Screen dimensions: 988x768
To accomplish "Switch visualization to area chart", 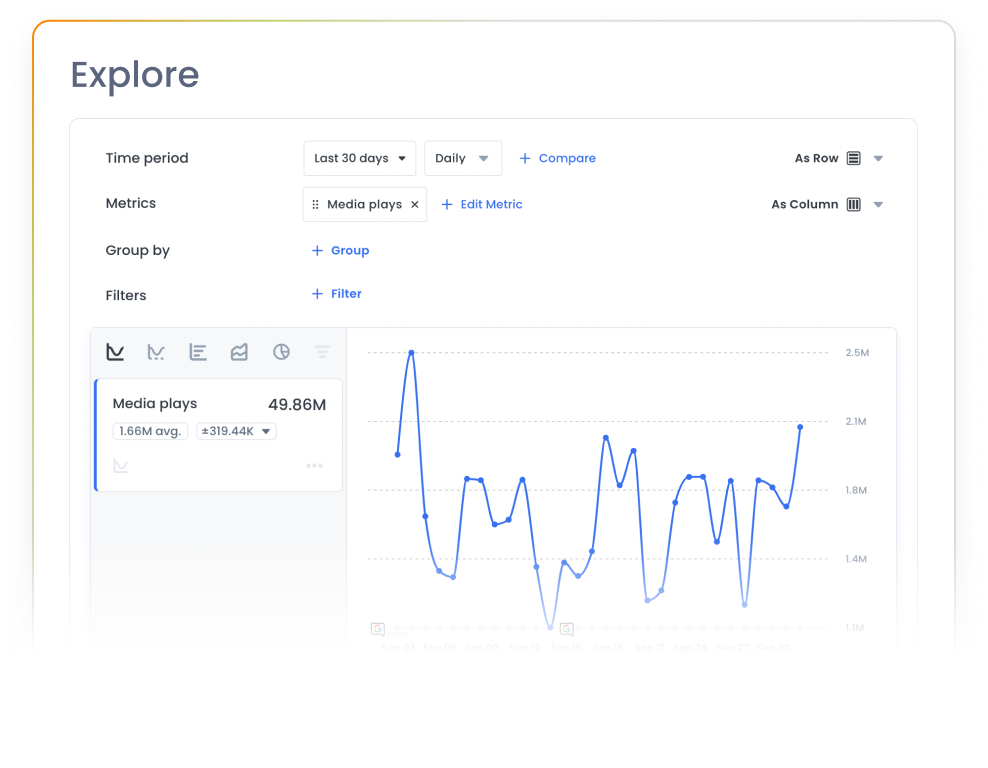I will click(x=239, y=352).
